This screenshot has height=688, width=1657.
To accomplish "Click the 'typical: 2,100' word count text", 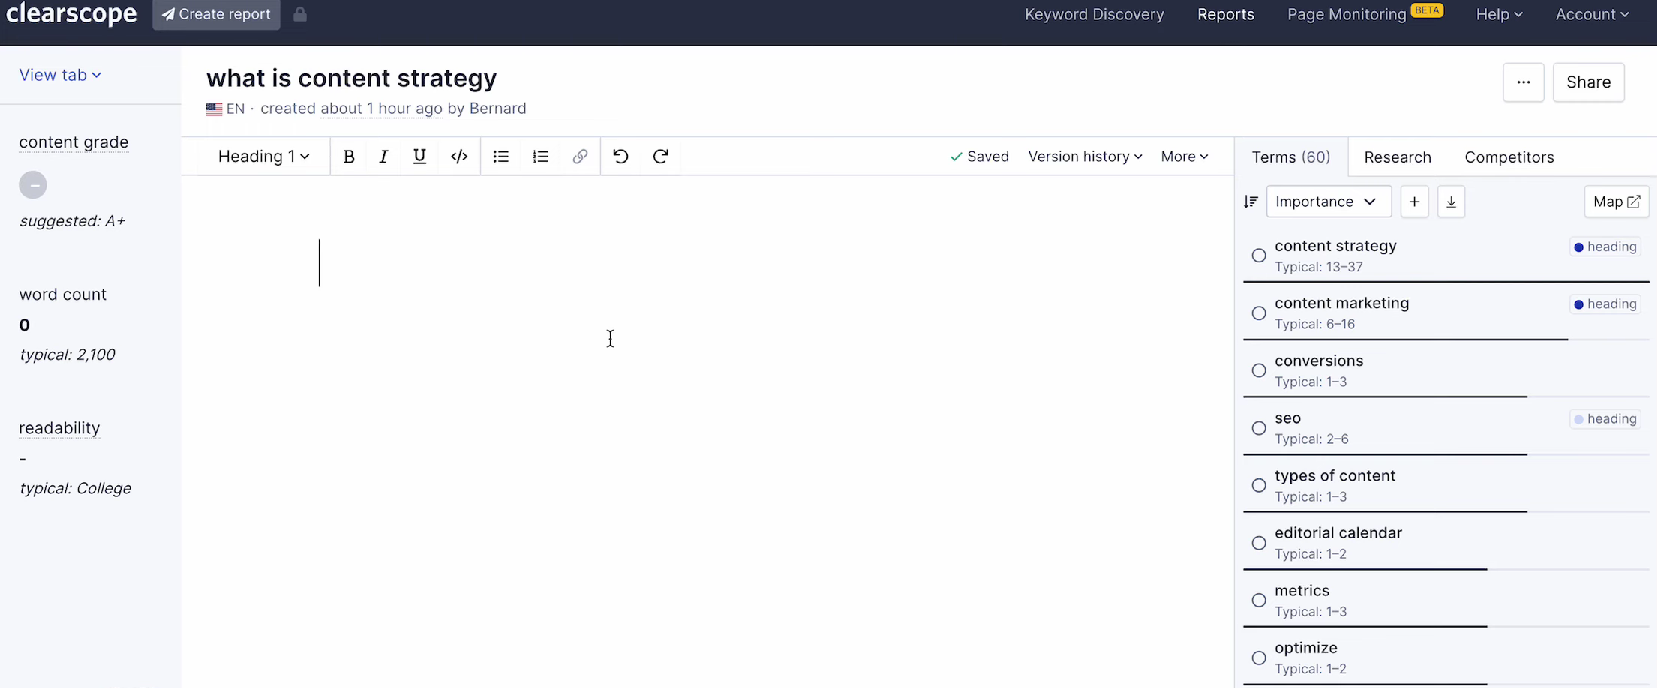I will tap(68, 355).
